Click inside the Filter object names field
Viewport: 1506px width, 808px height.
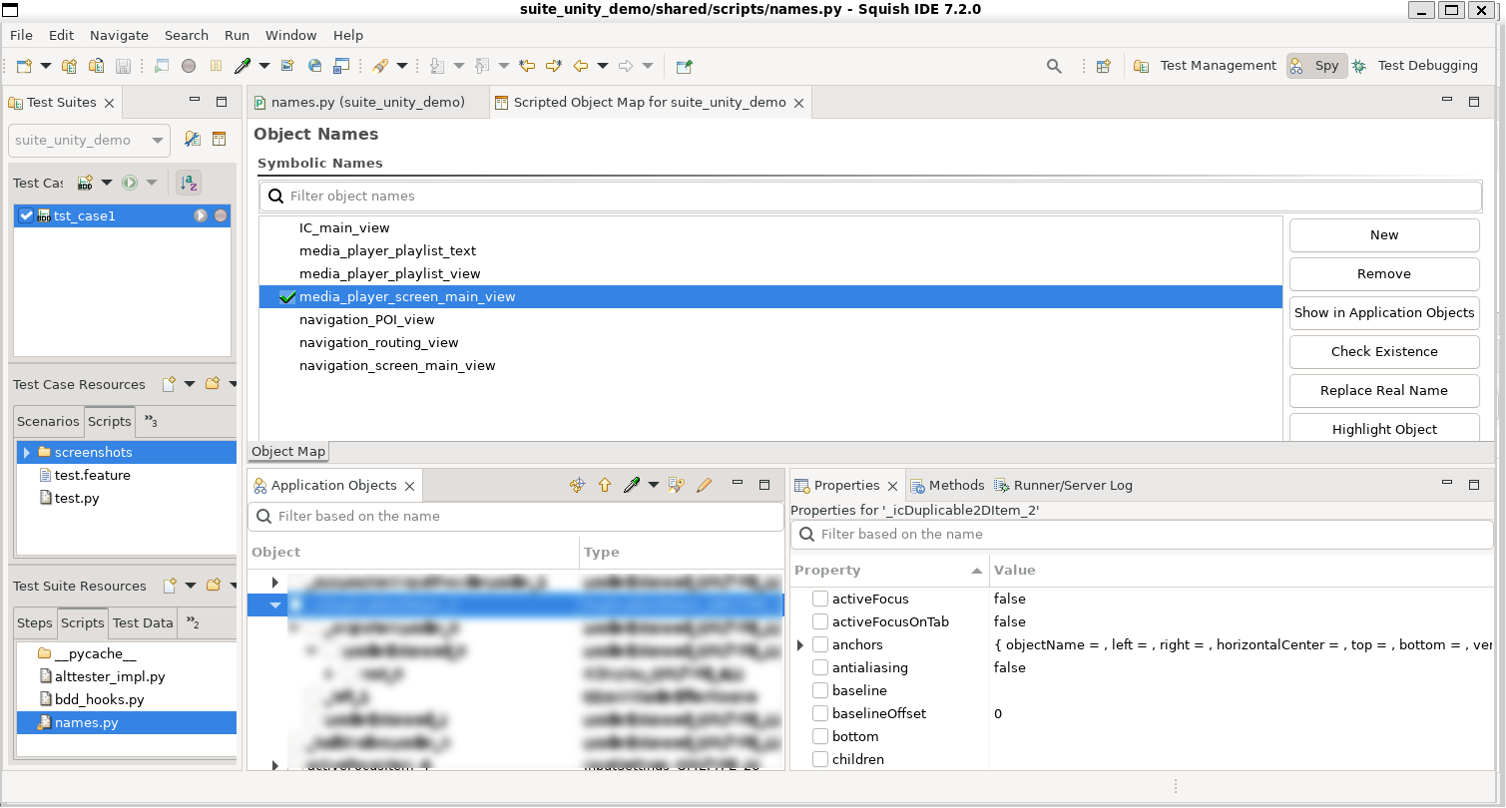(600, 196)
